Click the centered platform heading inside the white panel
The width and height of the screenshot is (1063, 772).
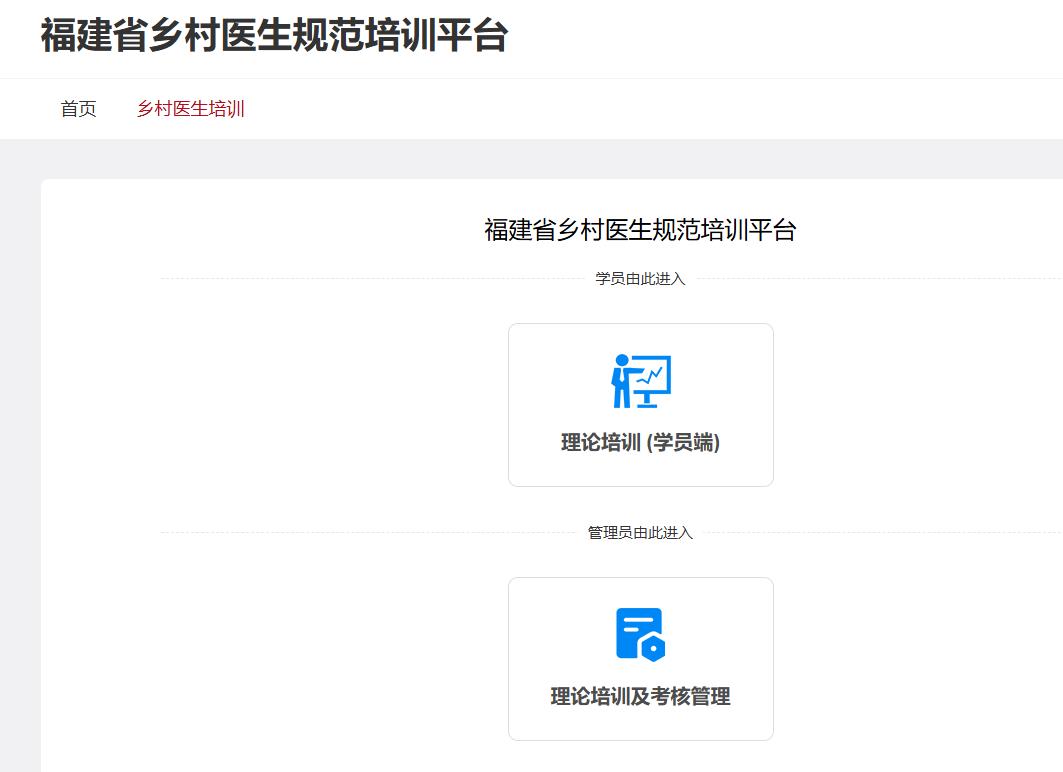640,230
